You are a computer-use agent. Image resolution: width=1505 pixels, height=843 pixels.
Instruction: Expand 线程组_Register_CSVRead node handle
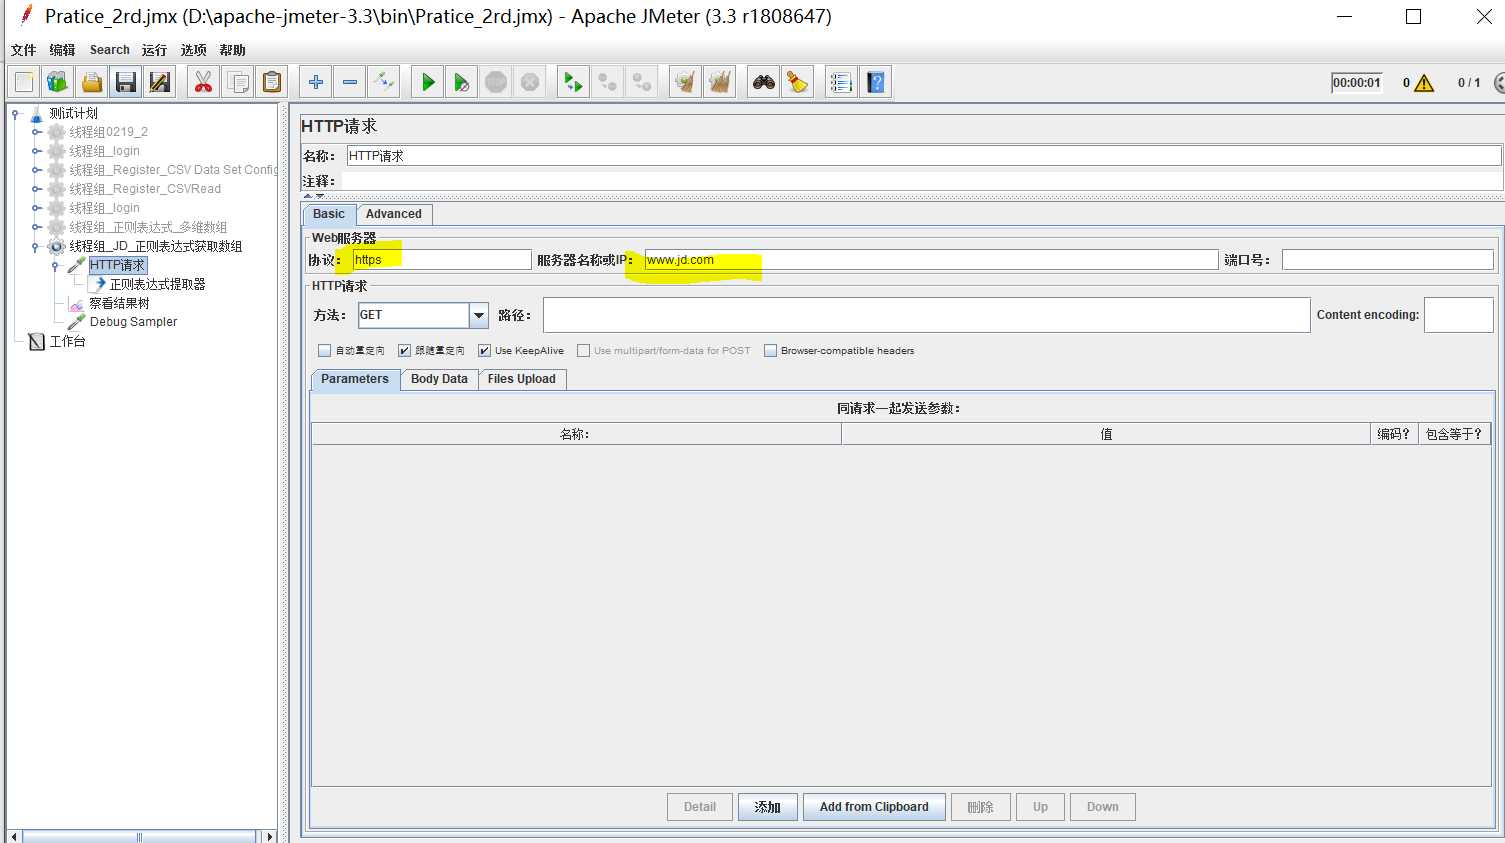[x=36, y=189]
